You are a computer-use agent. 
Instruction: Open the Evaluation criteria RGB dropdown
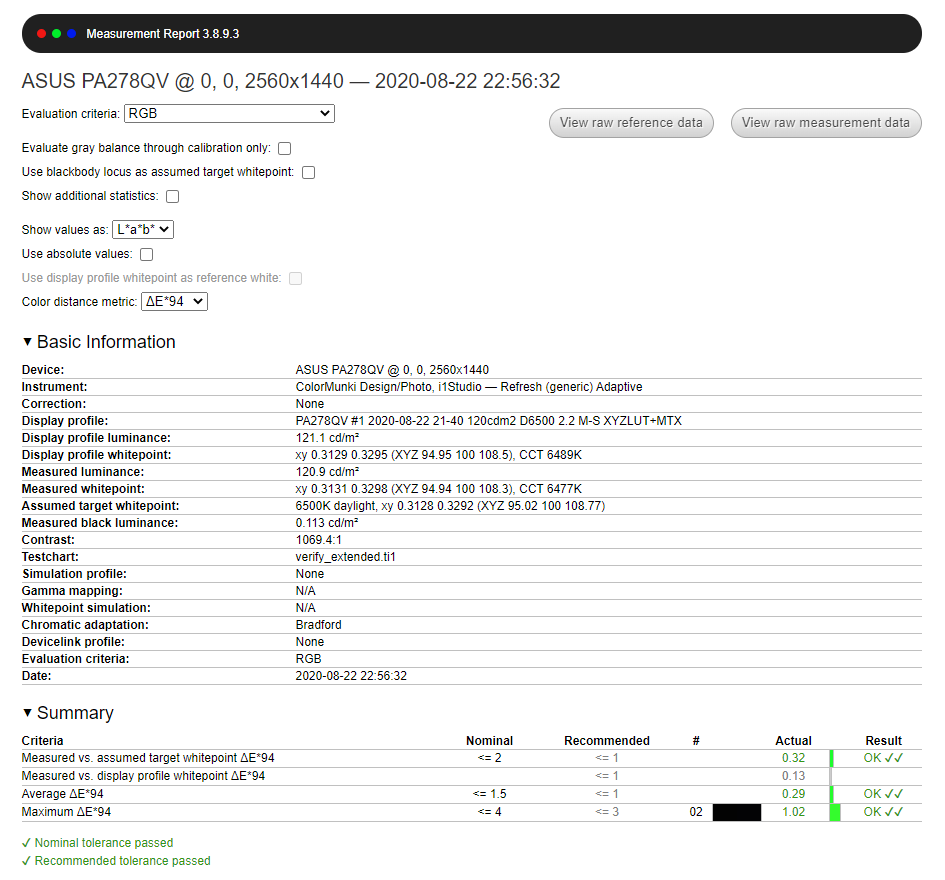(229, 113)
